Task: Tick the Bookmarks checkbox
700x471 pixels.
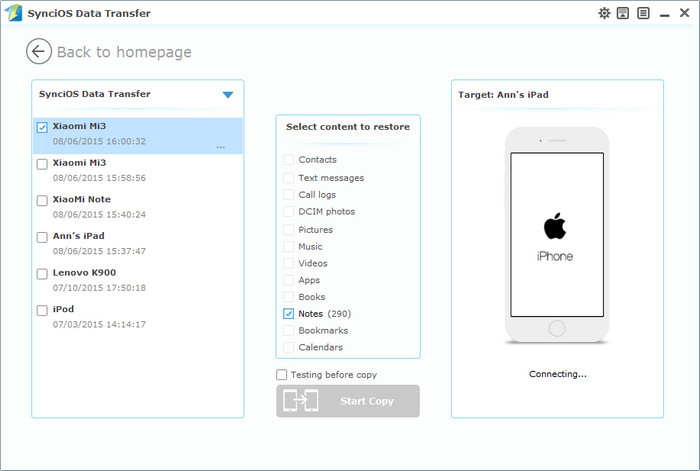Action: tap(288, 331)
